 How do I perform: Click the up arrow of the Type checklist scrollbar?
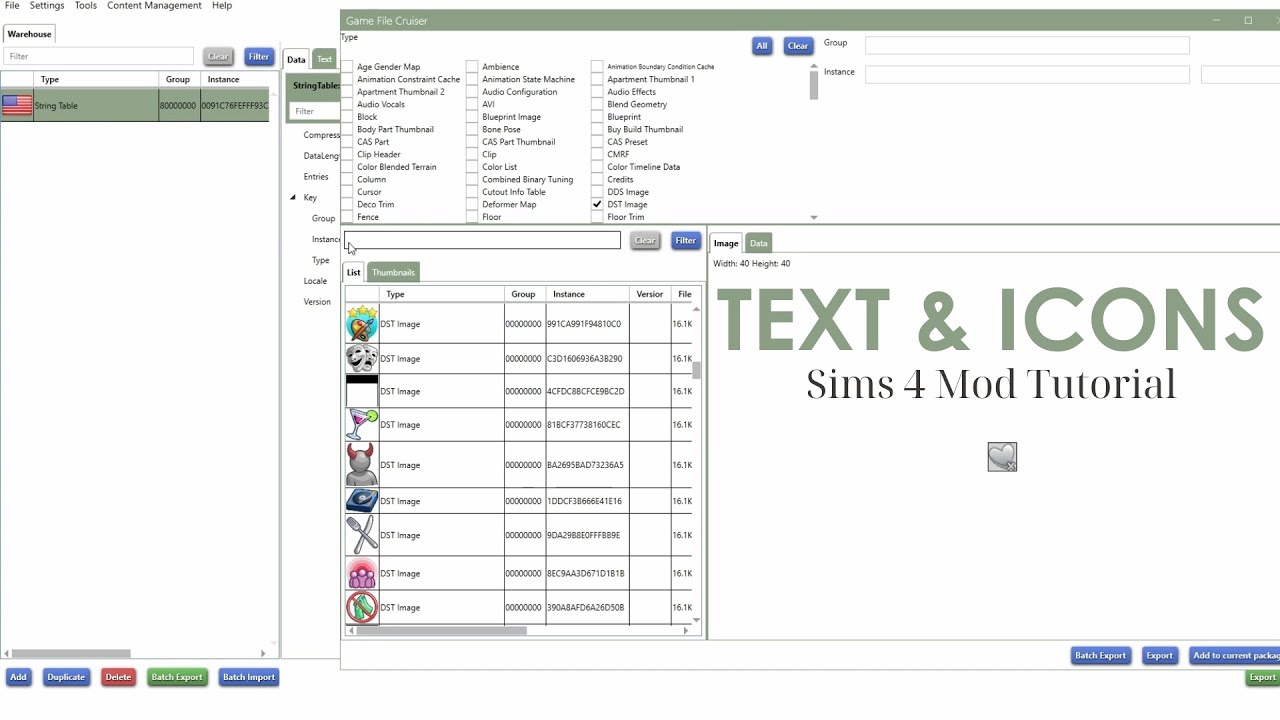(x=814, y=66)
